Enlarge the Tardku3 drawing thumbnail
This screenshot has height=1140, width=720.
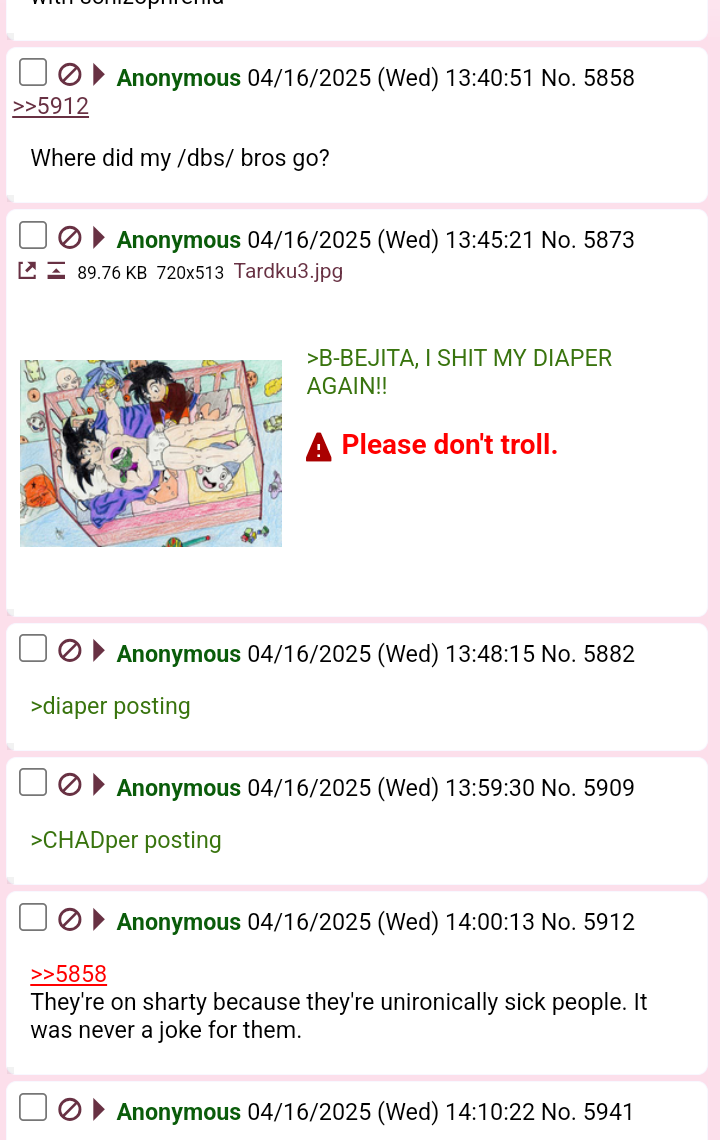(x=151, y=453)
